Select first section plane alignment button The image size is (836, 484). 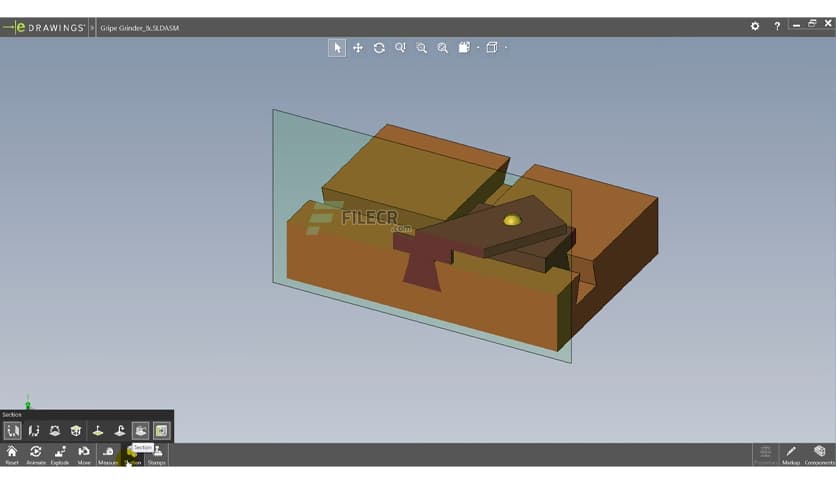[13, 431]
